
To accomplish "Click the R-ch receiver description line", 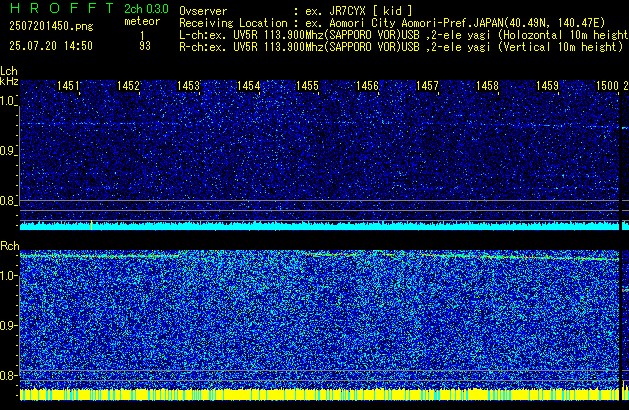I will 401,47.
